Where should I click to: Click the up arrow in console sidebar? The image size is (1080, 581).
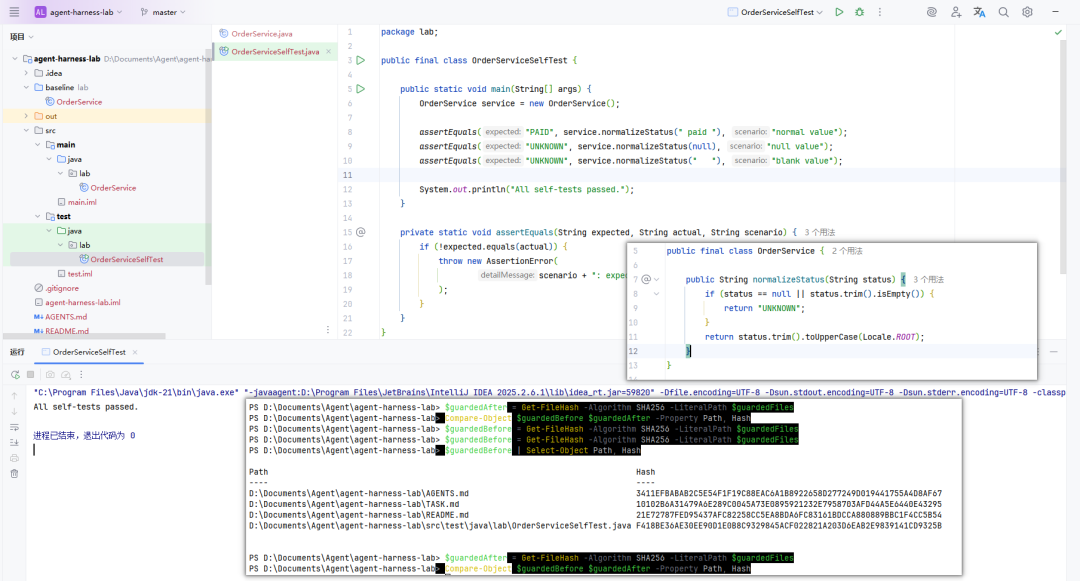pyautogui.click(x=14, y=396)
